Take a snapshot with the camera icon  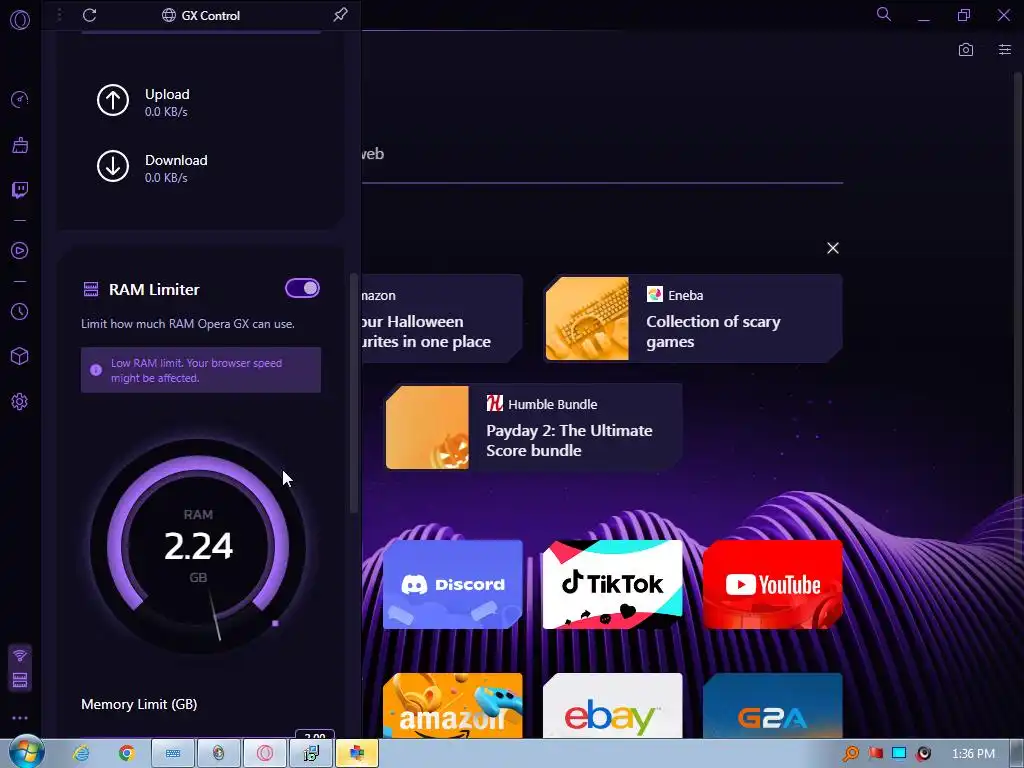click(966, 50)
